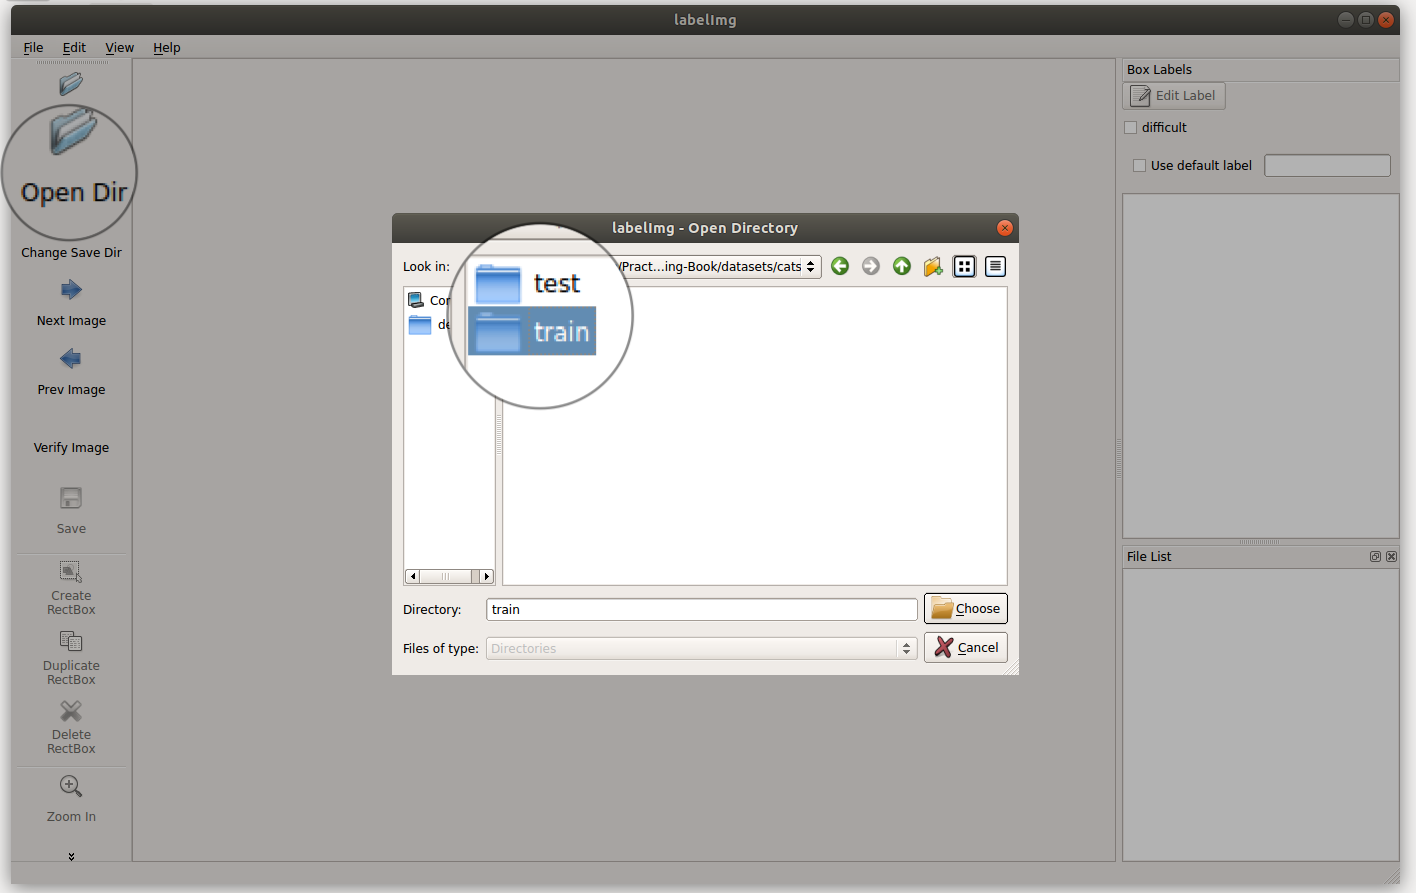Float the File List panel

point(1375,557)
